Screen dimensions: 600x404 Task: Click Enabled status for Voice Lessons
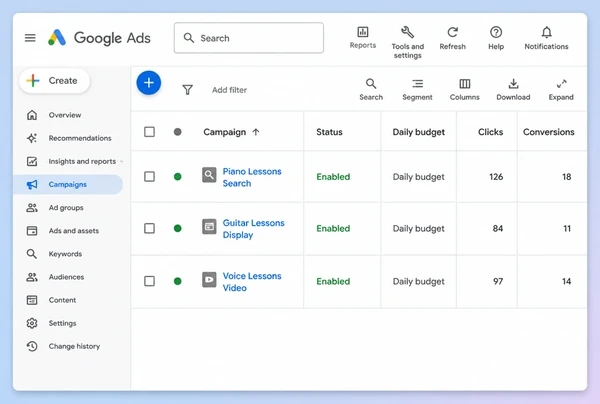[x=333, y=281]
